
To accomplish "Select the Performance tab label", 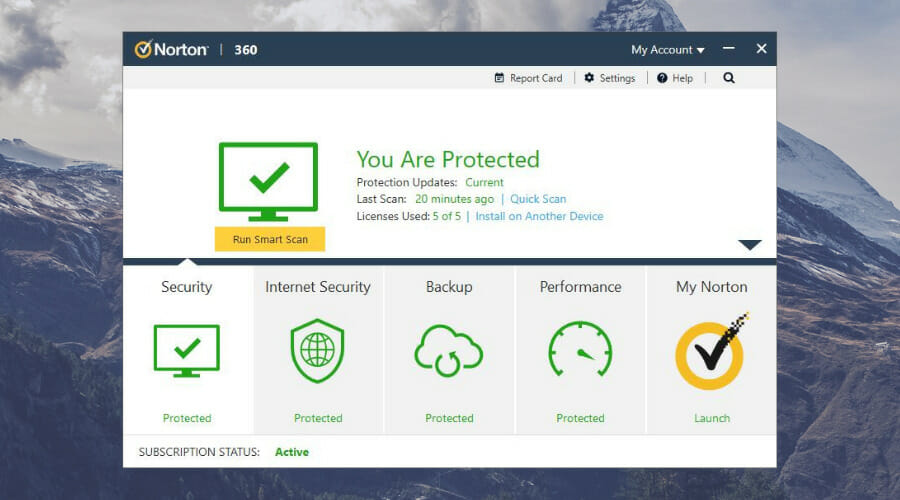I will tap(580, 286).
